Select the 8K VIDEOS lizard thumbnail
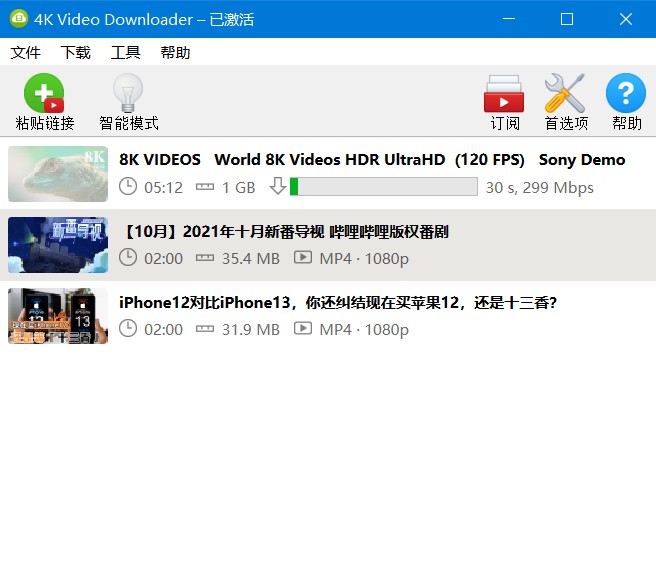656x563 pixels. click(x=58, y=174)
